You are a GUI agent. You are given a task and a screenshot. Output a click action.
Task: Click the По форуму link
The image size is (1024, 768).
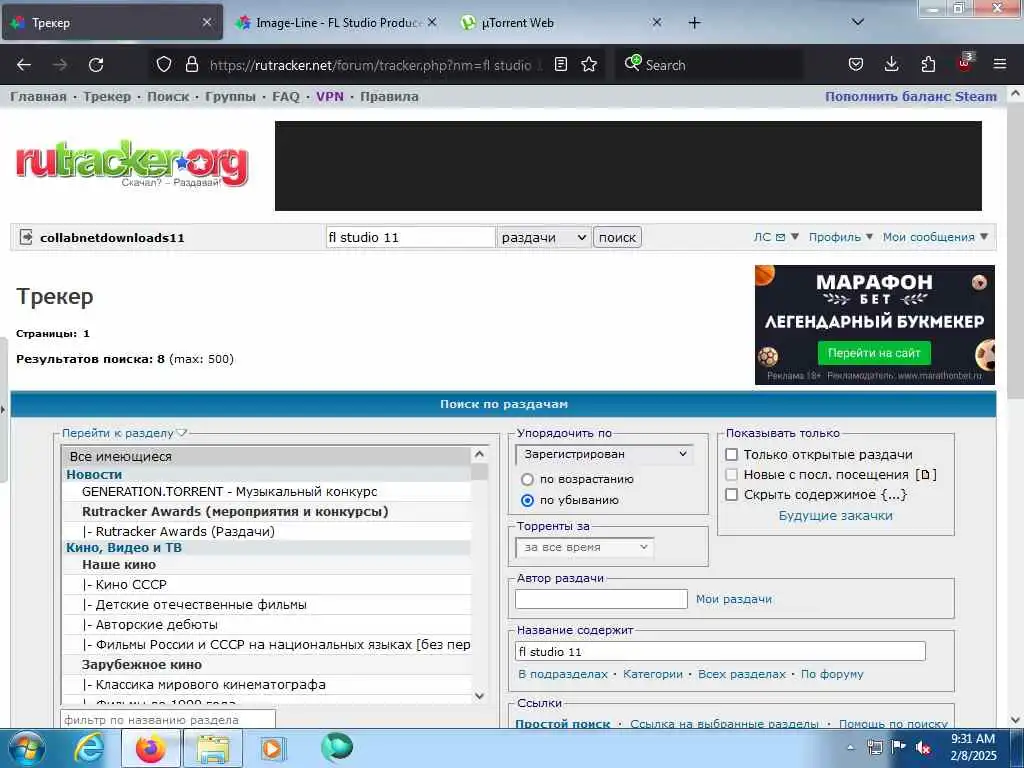coord(832,674)
